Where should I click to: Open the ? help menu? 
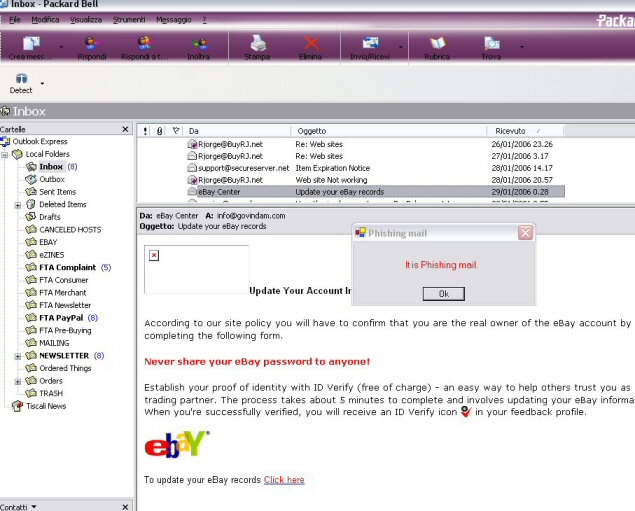(205, 20)
